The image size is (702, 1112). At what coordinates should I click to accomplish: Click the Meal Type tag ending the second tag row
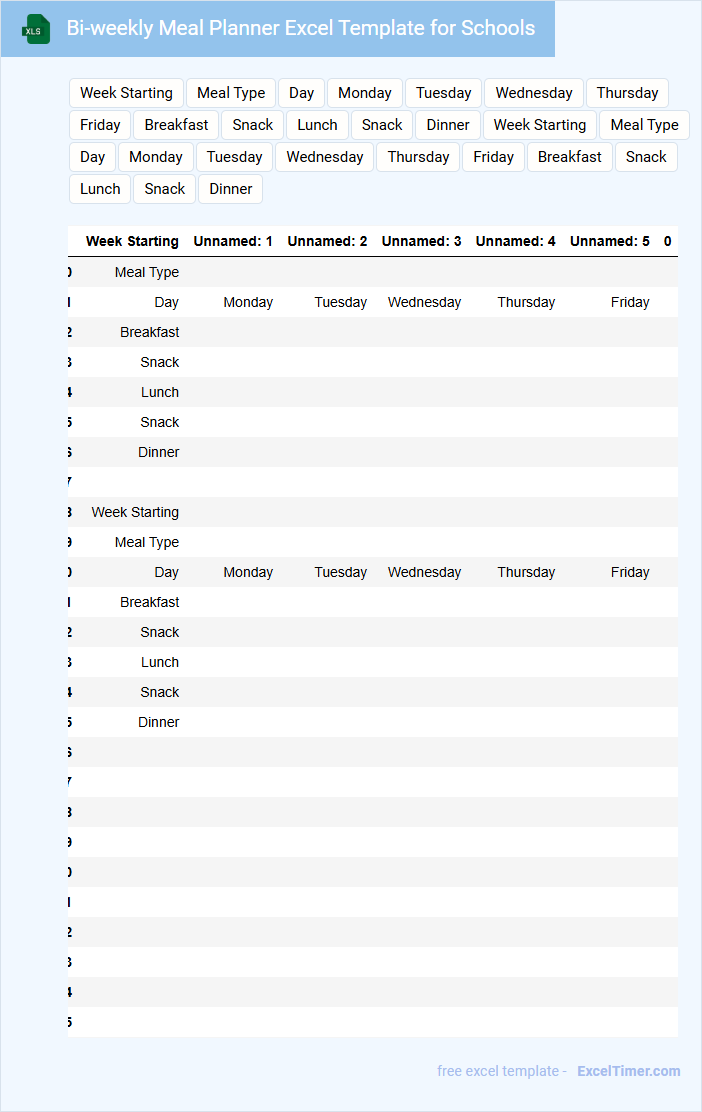click(645, 125)
